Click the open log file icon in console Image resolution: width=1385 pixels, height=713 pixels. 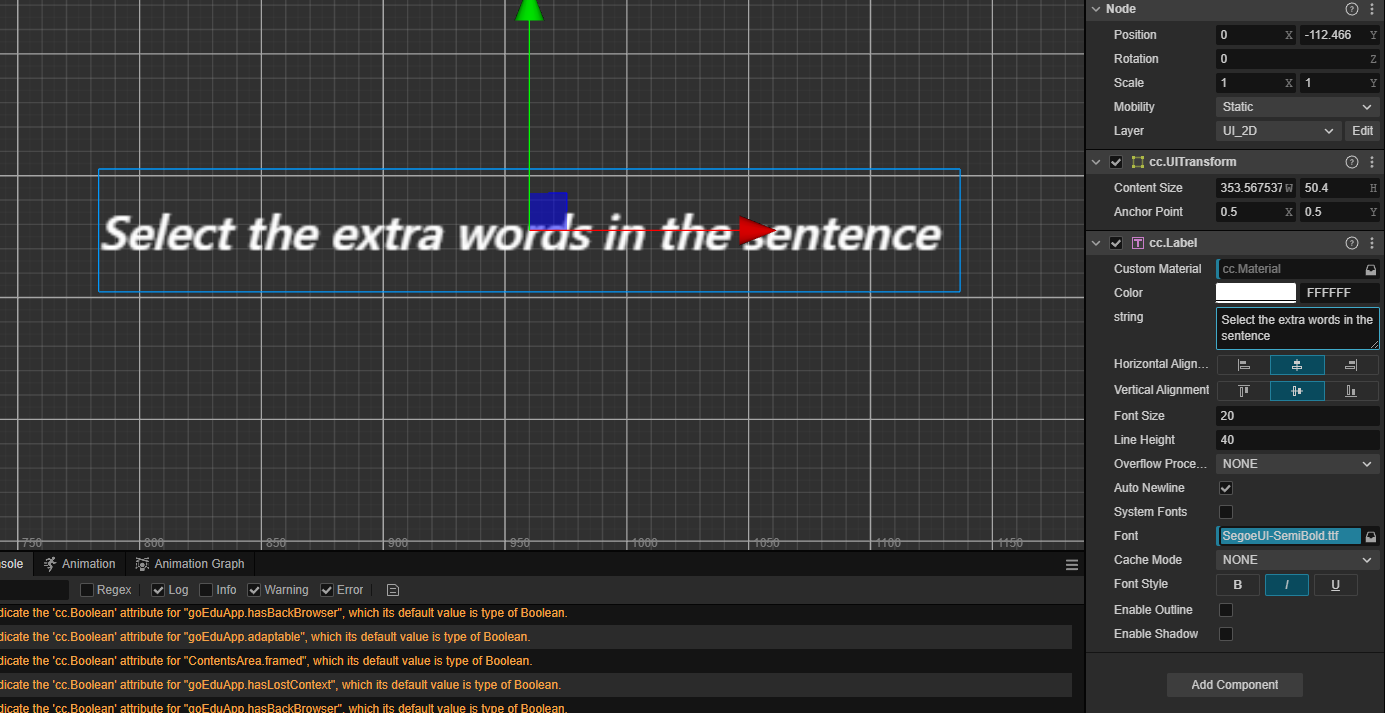point(393,590)
